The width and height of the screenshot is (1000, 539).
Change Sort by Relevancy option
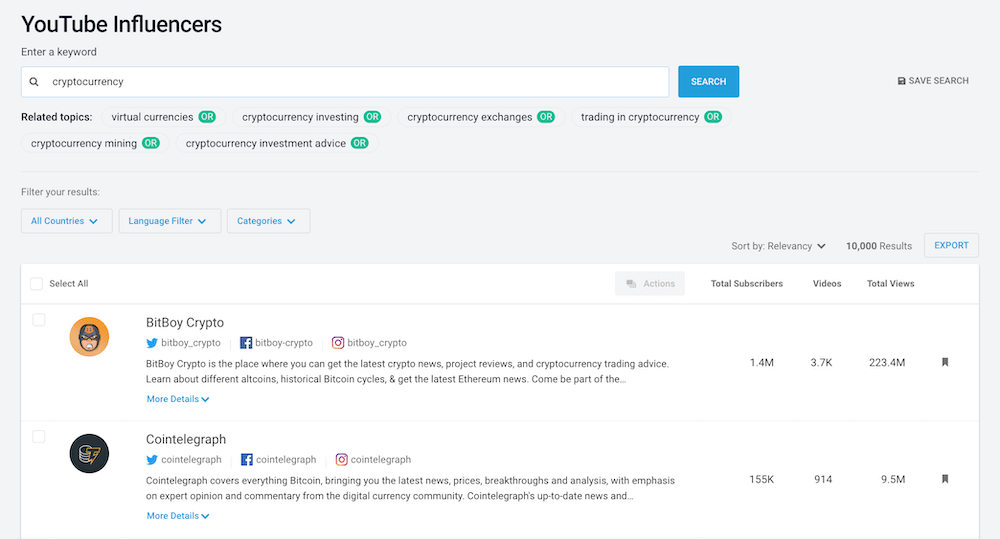[x=778, y=246]
